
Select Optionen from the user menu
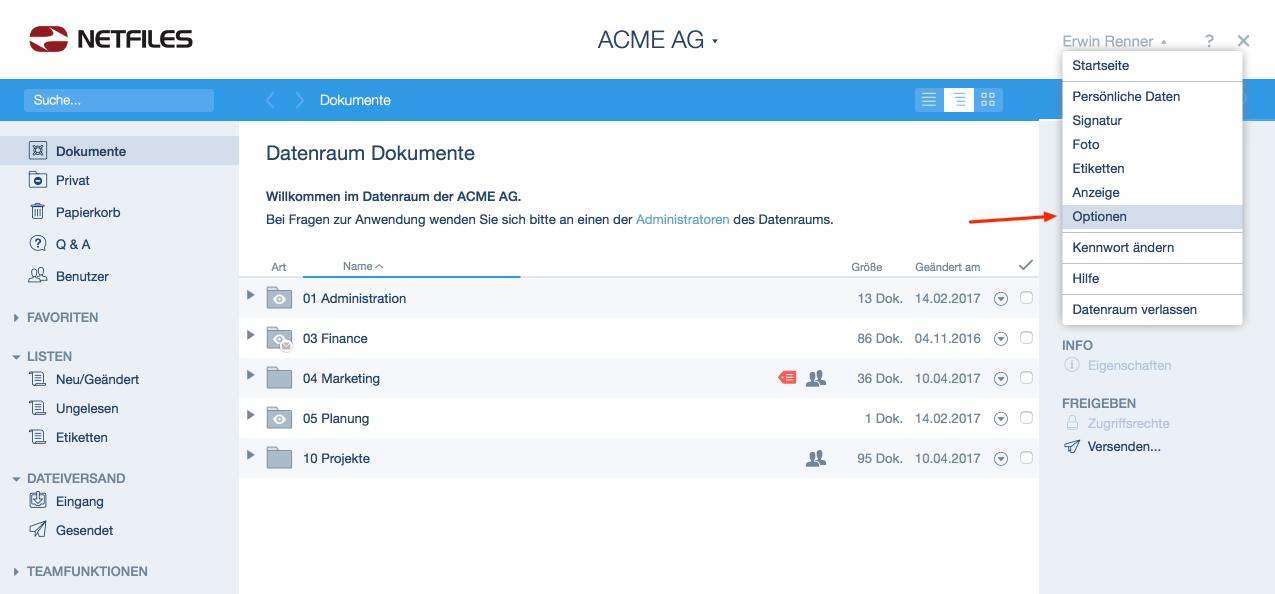1099,216
